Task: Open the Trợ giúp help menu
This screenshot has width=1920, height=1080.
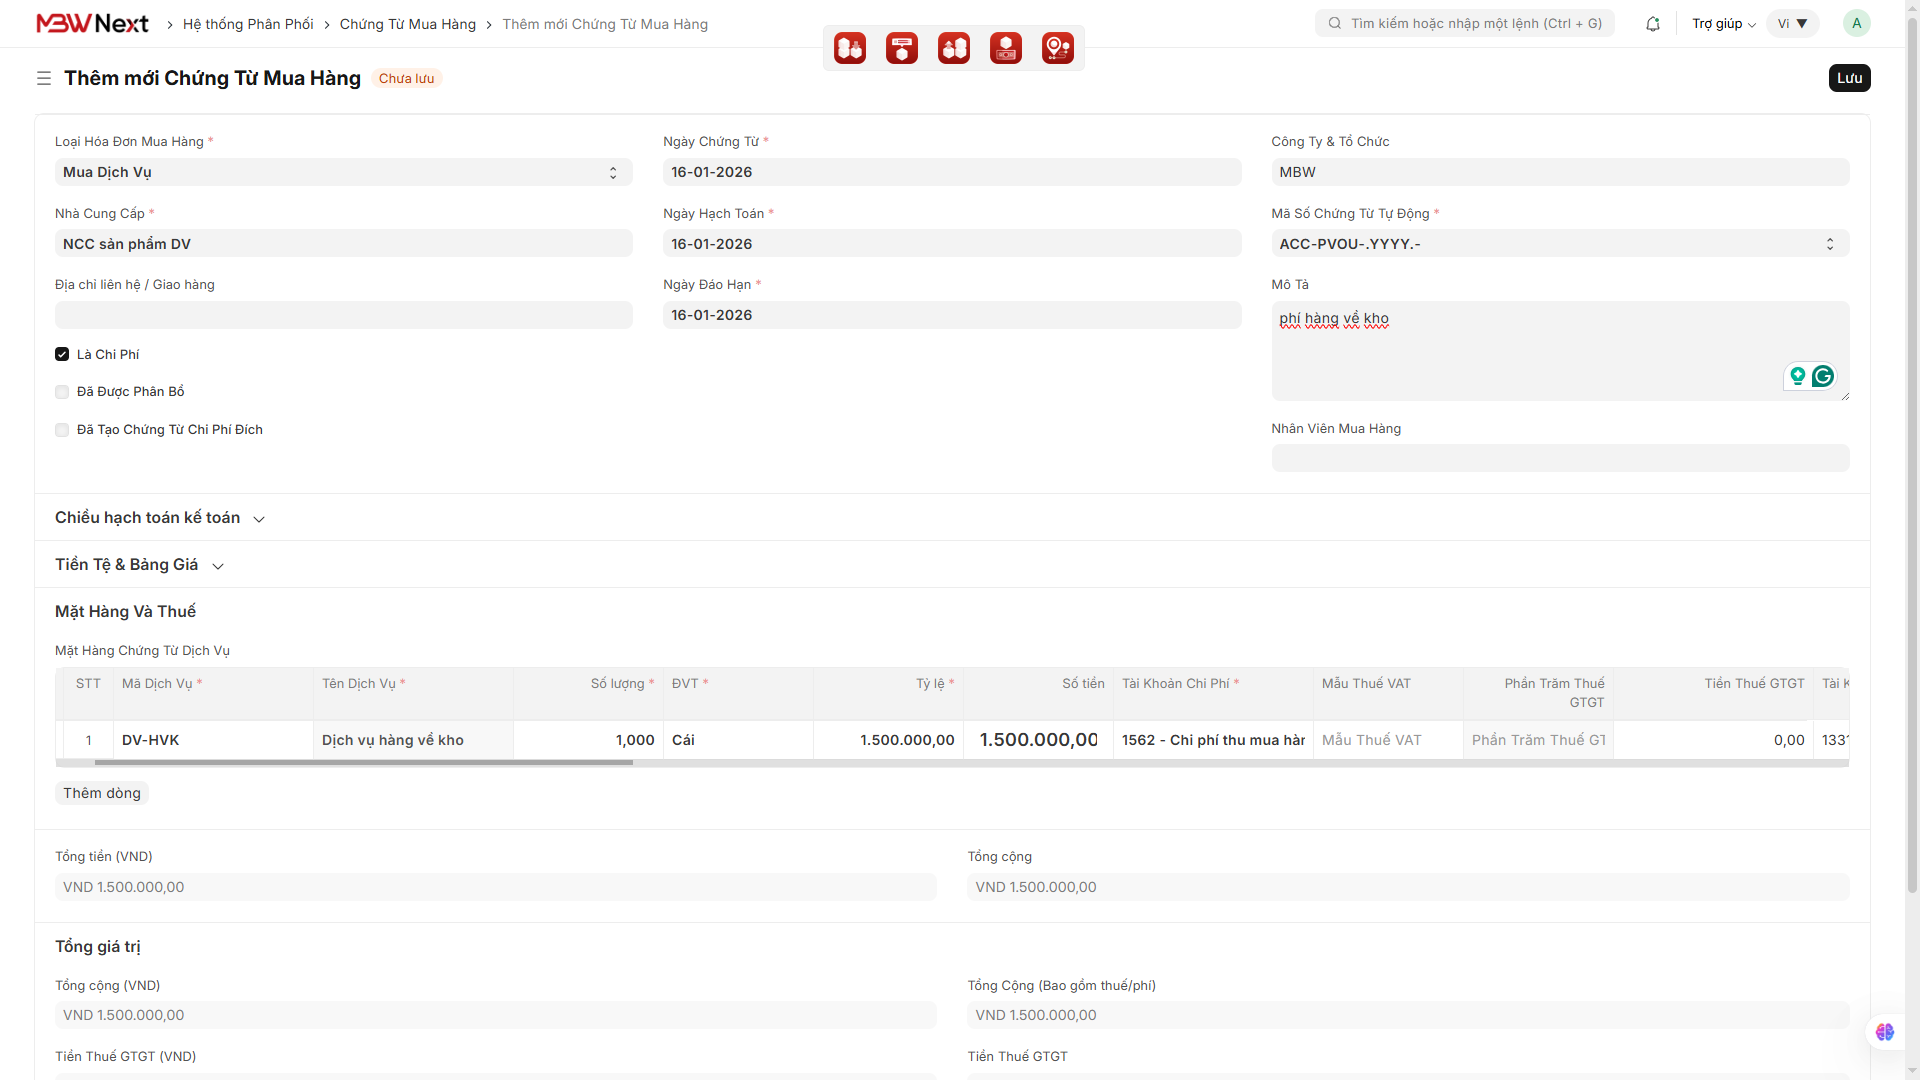Action: 1723,24
